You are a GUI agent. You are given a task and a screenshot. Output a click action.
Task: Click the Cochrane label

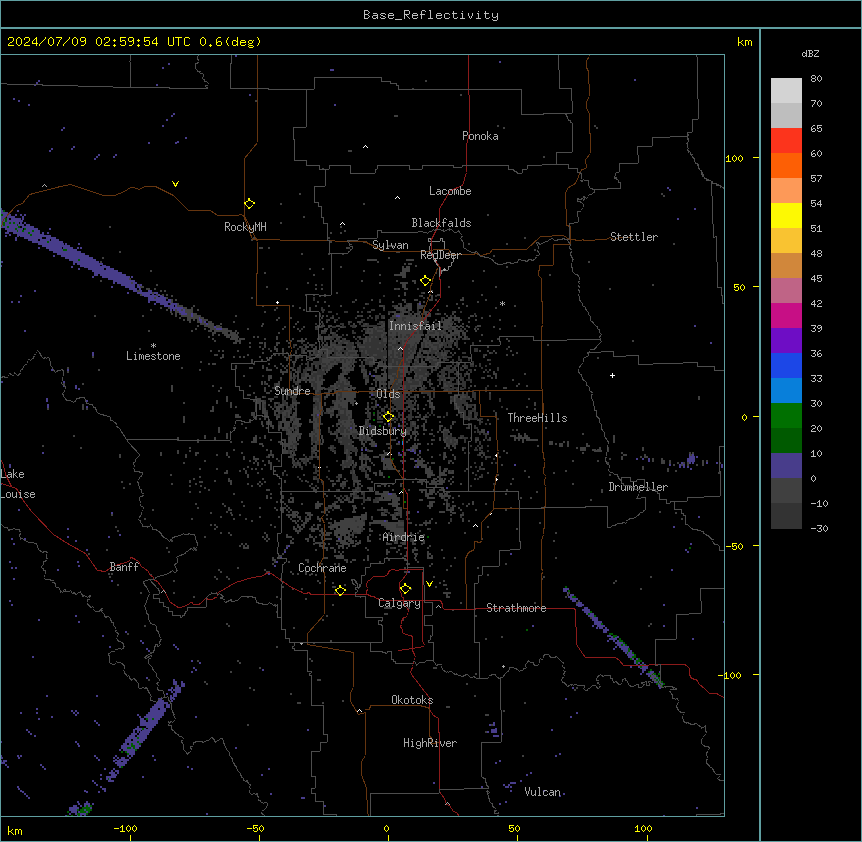pyautogui.click(x=322, y=568)
